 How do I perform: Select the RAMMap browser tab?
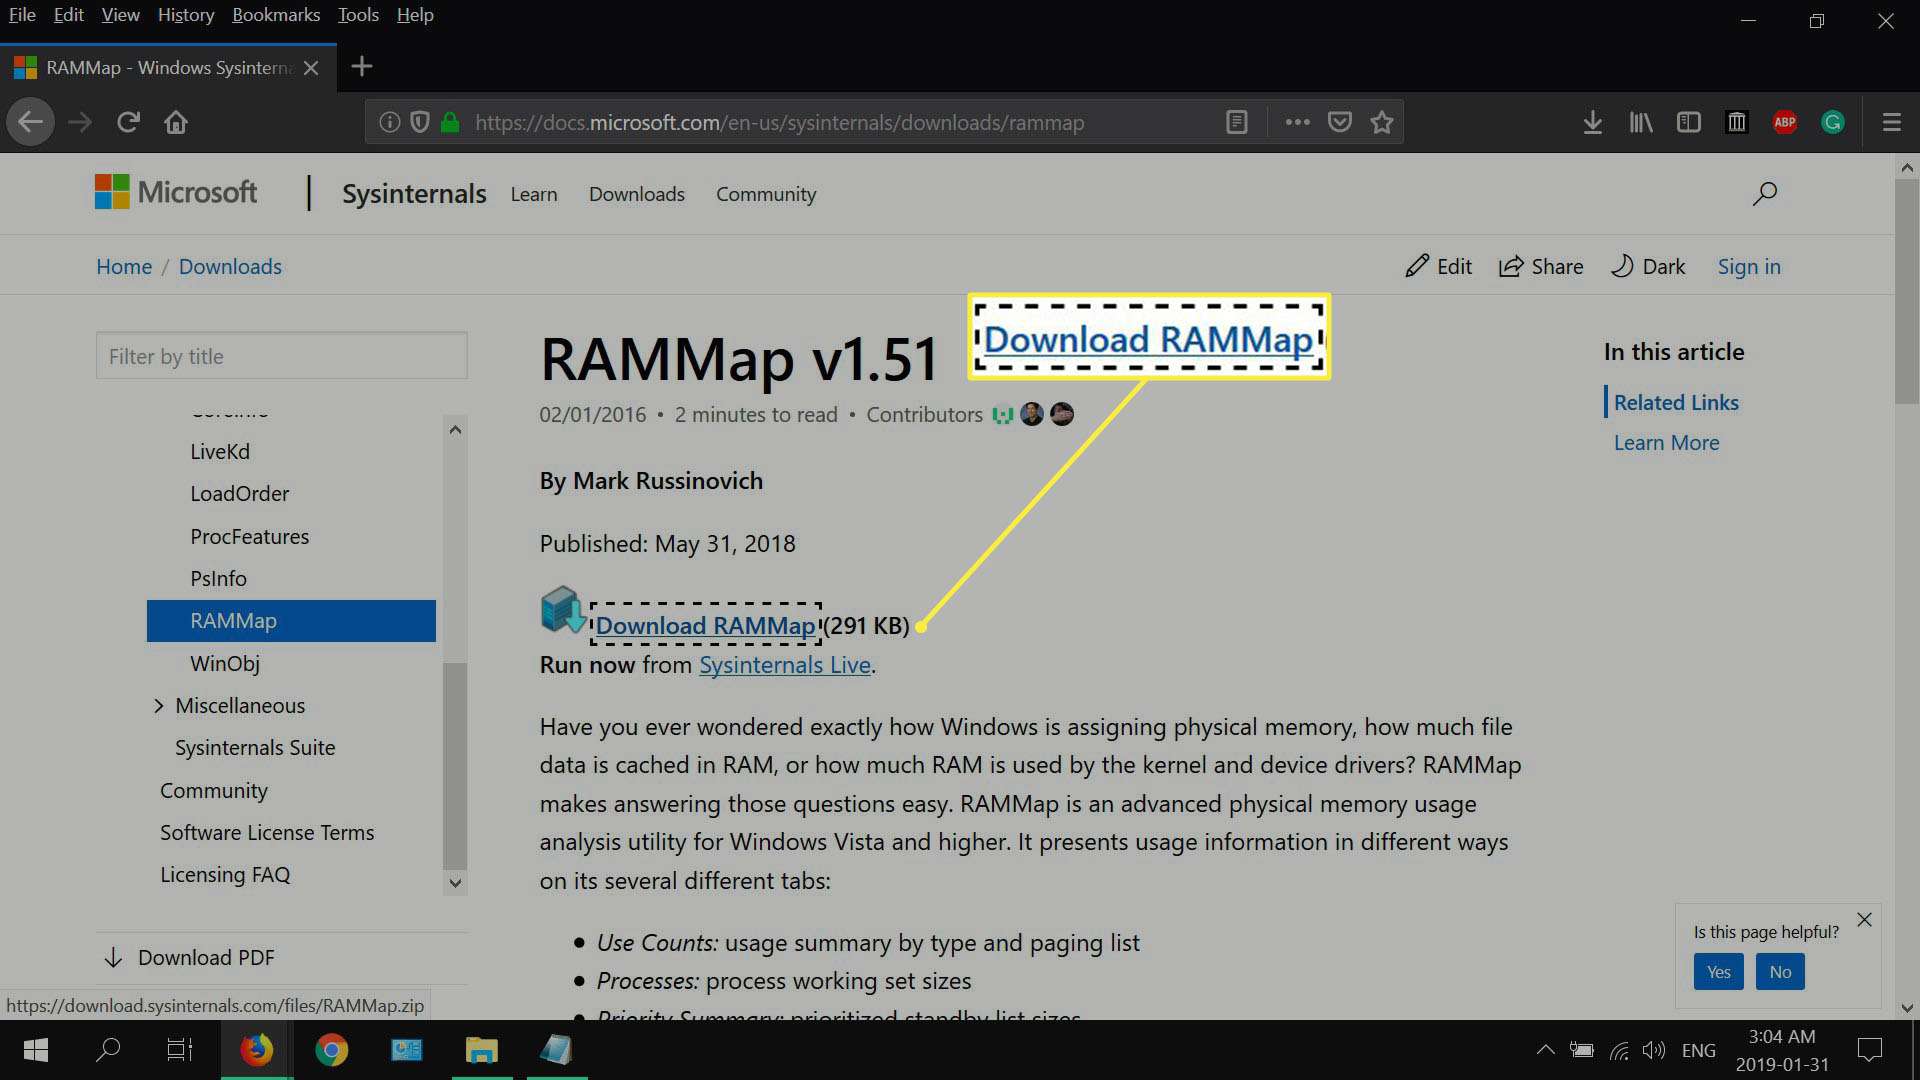[x=168, y=67]
